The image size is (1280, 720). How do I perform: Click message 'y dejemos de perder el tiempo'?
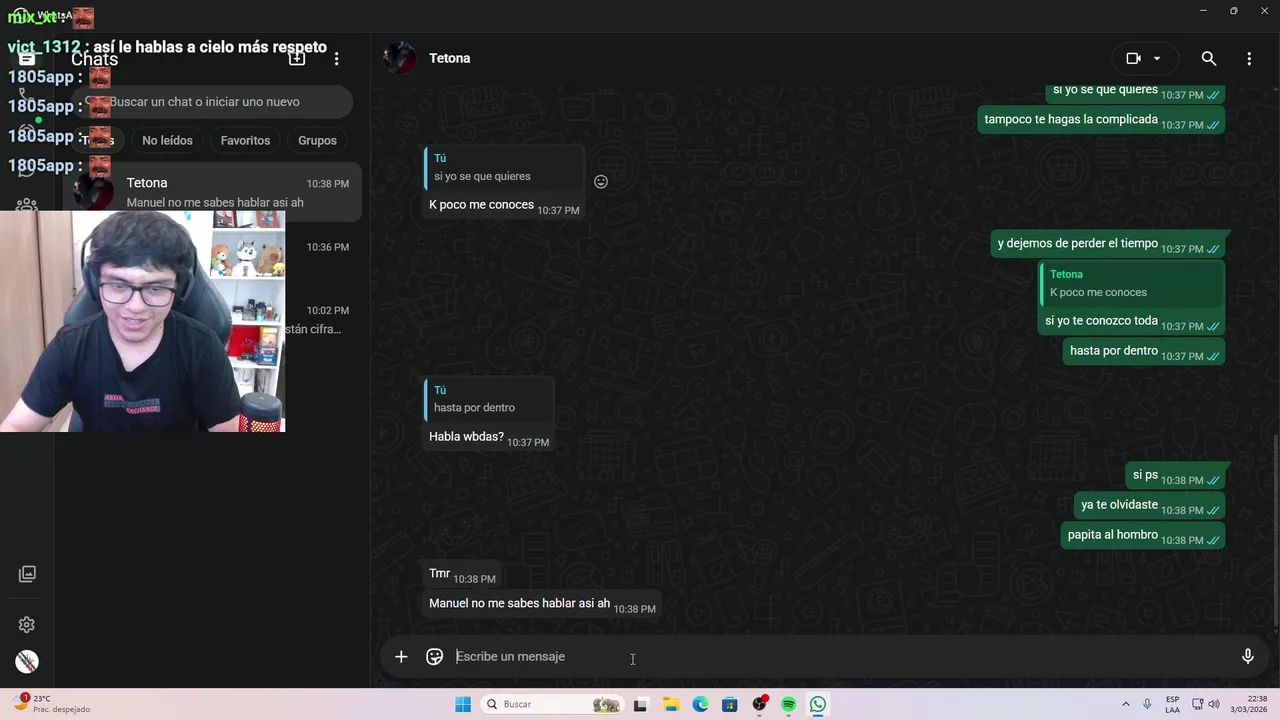point(1108,244)
